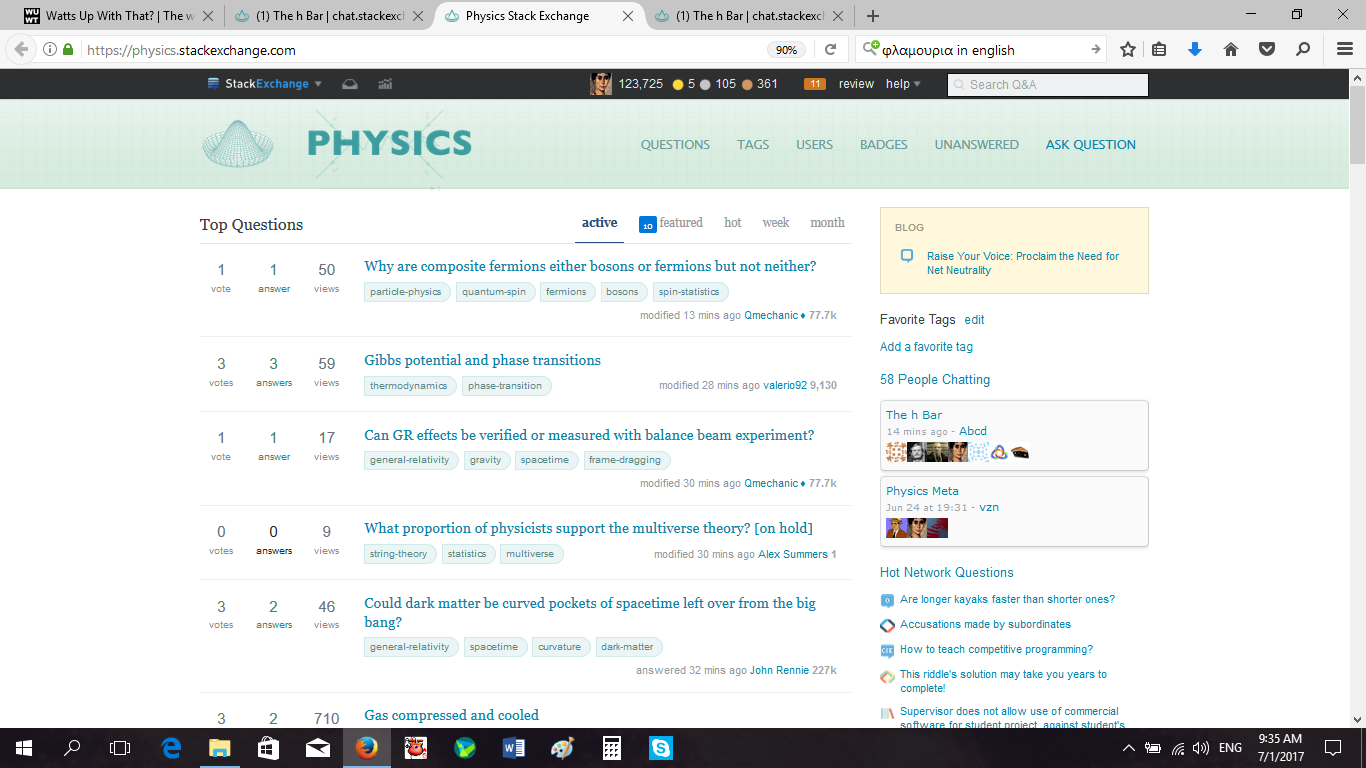
Task: Open Are longer kayaks faster question
Action: (x=1007, y=599)
